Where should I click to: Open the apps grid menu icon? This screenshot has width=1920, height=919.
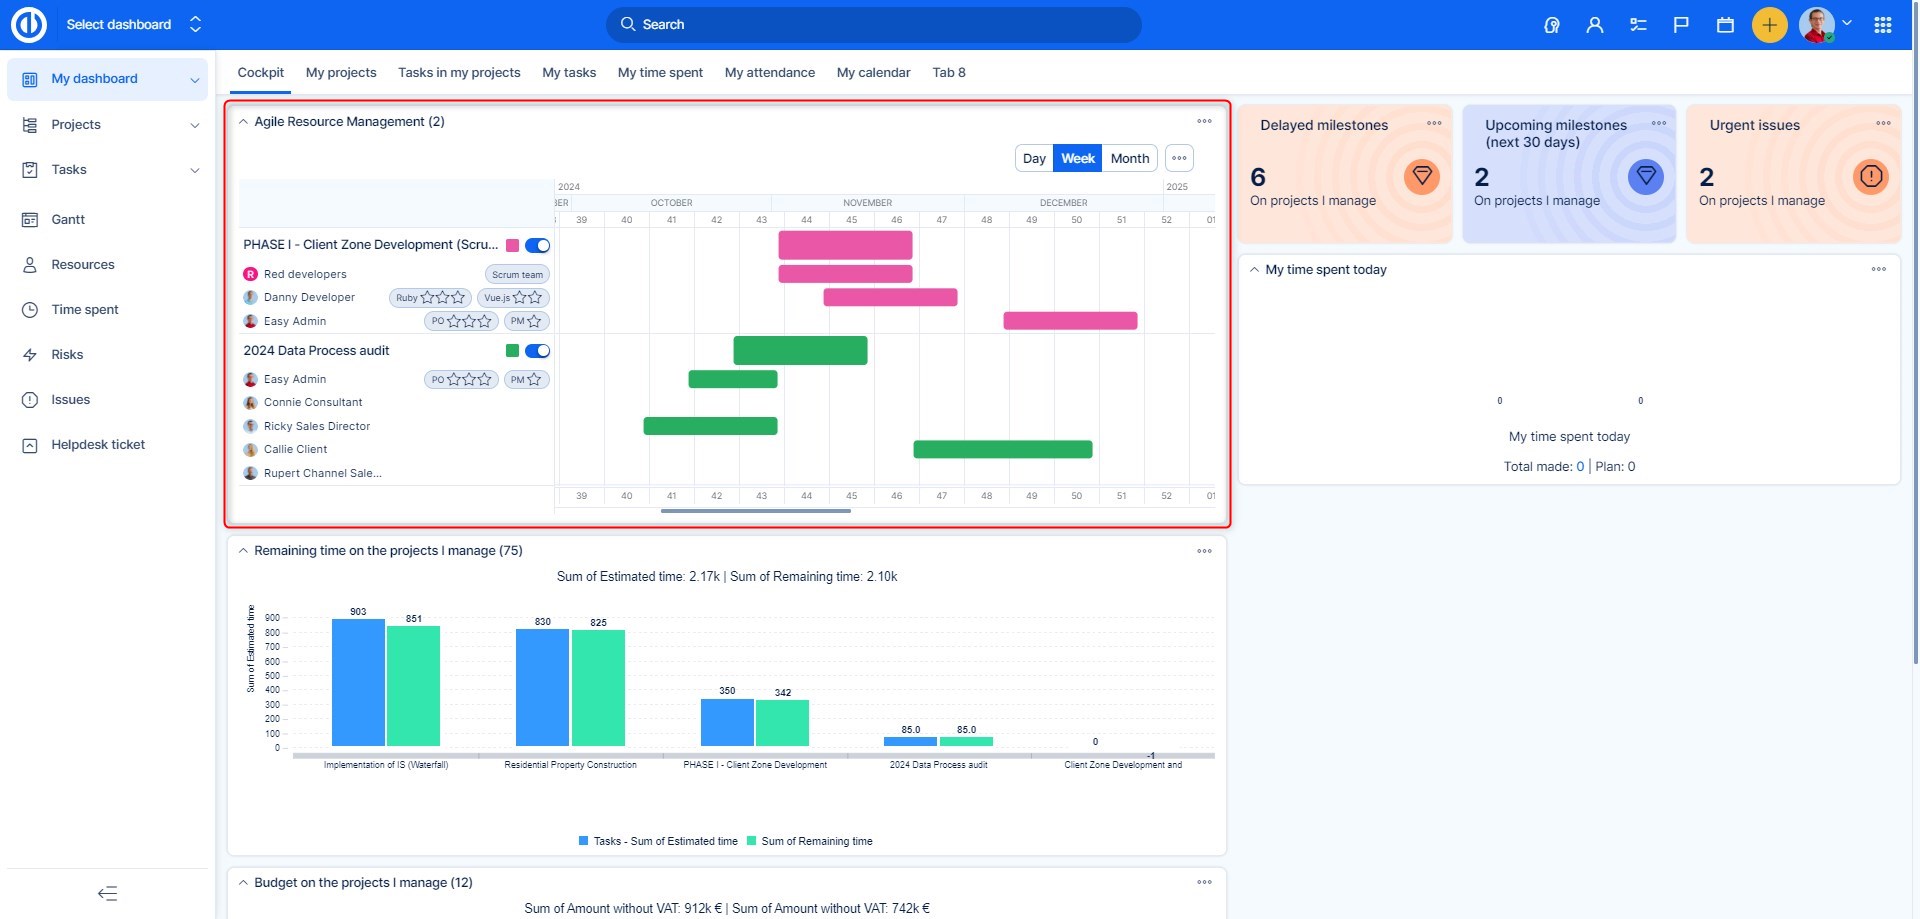1882,25
